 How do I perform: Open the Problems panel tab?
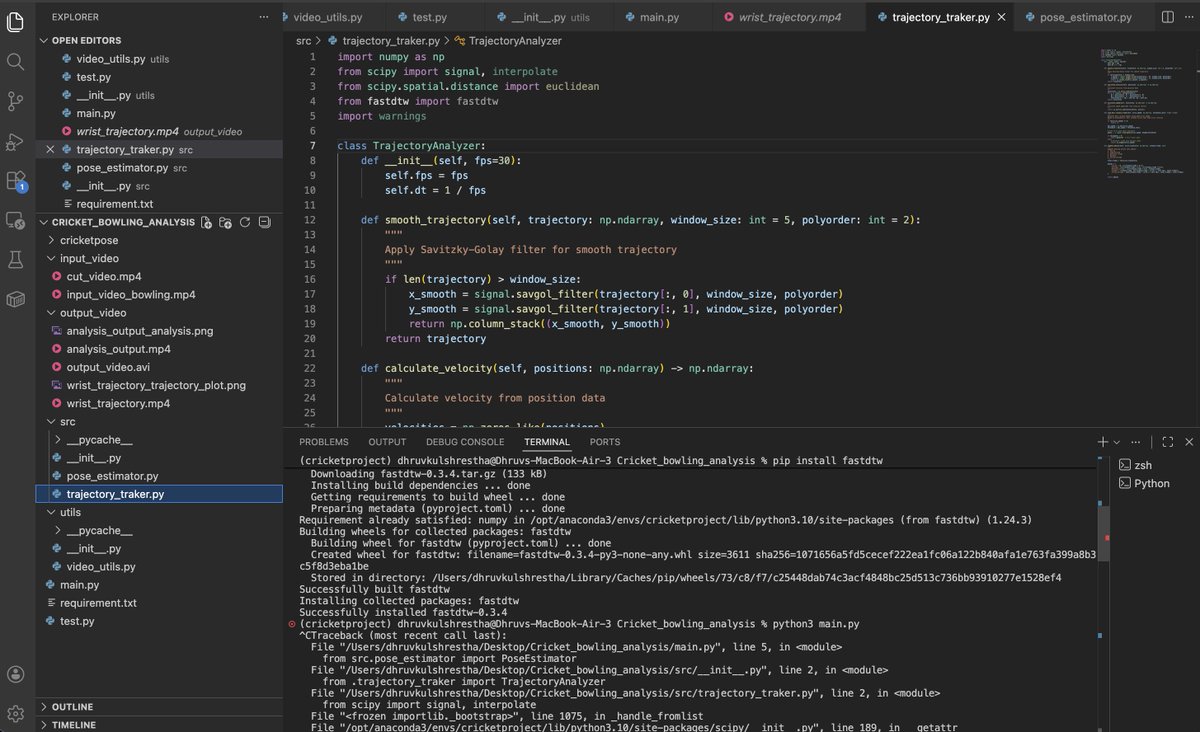coord(324,442)
